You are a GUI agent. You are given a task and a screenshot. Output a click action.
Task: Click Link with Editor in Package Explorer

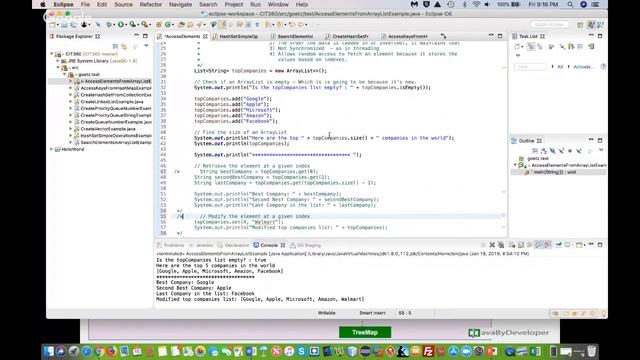coord(124,46)
